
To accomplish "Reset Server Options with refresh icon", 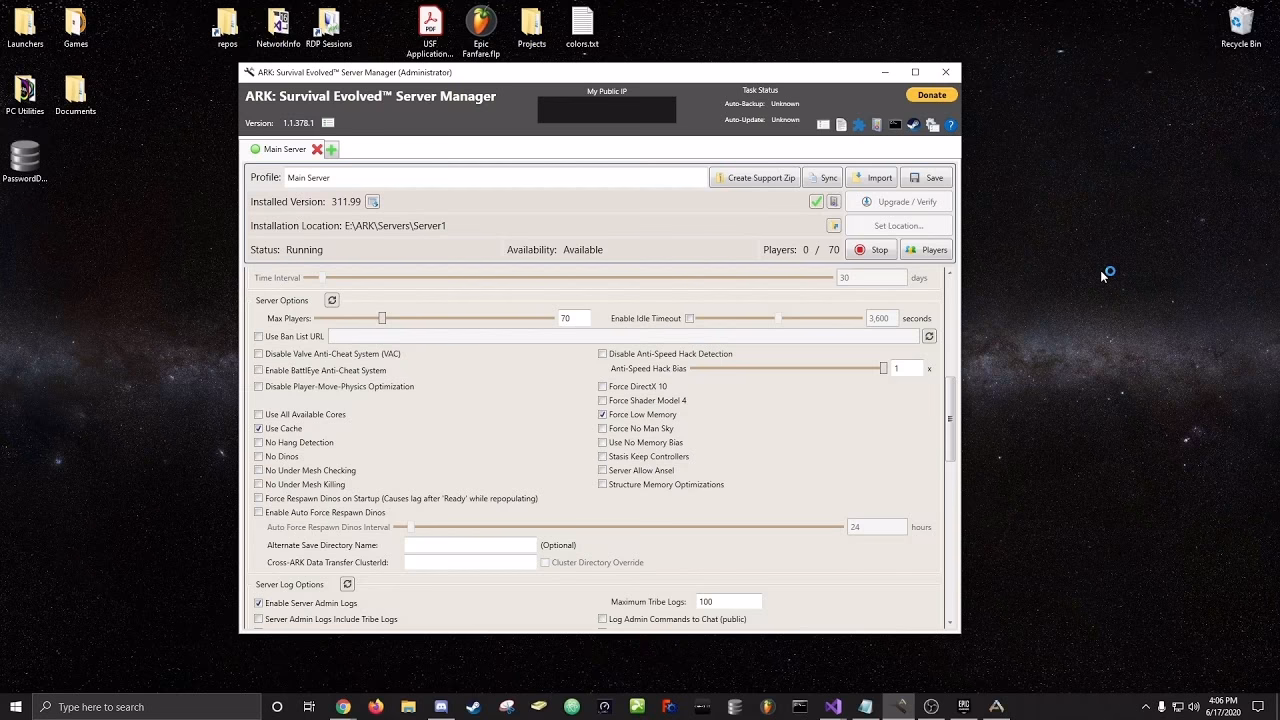I will click(332, 300).
